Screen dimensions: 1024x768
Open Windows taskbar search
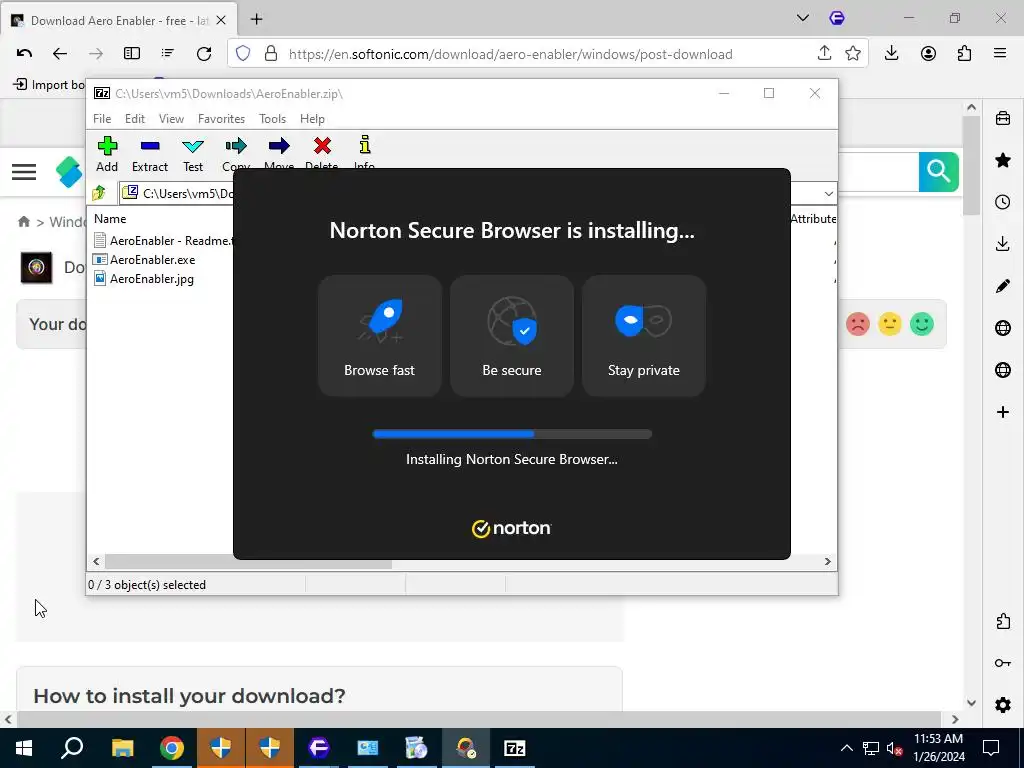pos(72,748)
